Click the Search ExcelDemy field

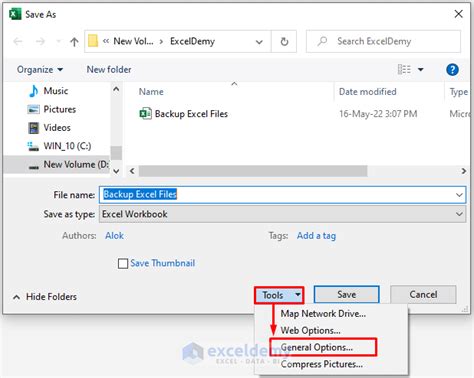383,41
